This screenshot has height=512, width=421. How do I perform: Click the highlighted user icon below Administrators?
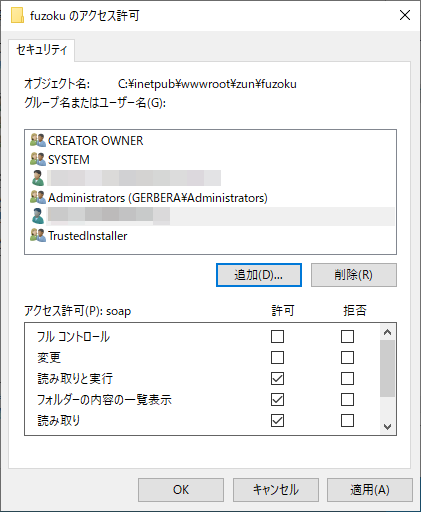click(x=38, y=216)
